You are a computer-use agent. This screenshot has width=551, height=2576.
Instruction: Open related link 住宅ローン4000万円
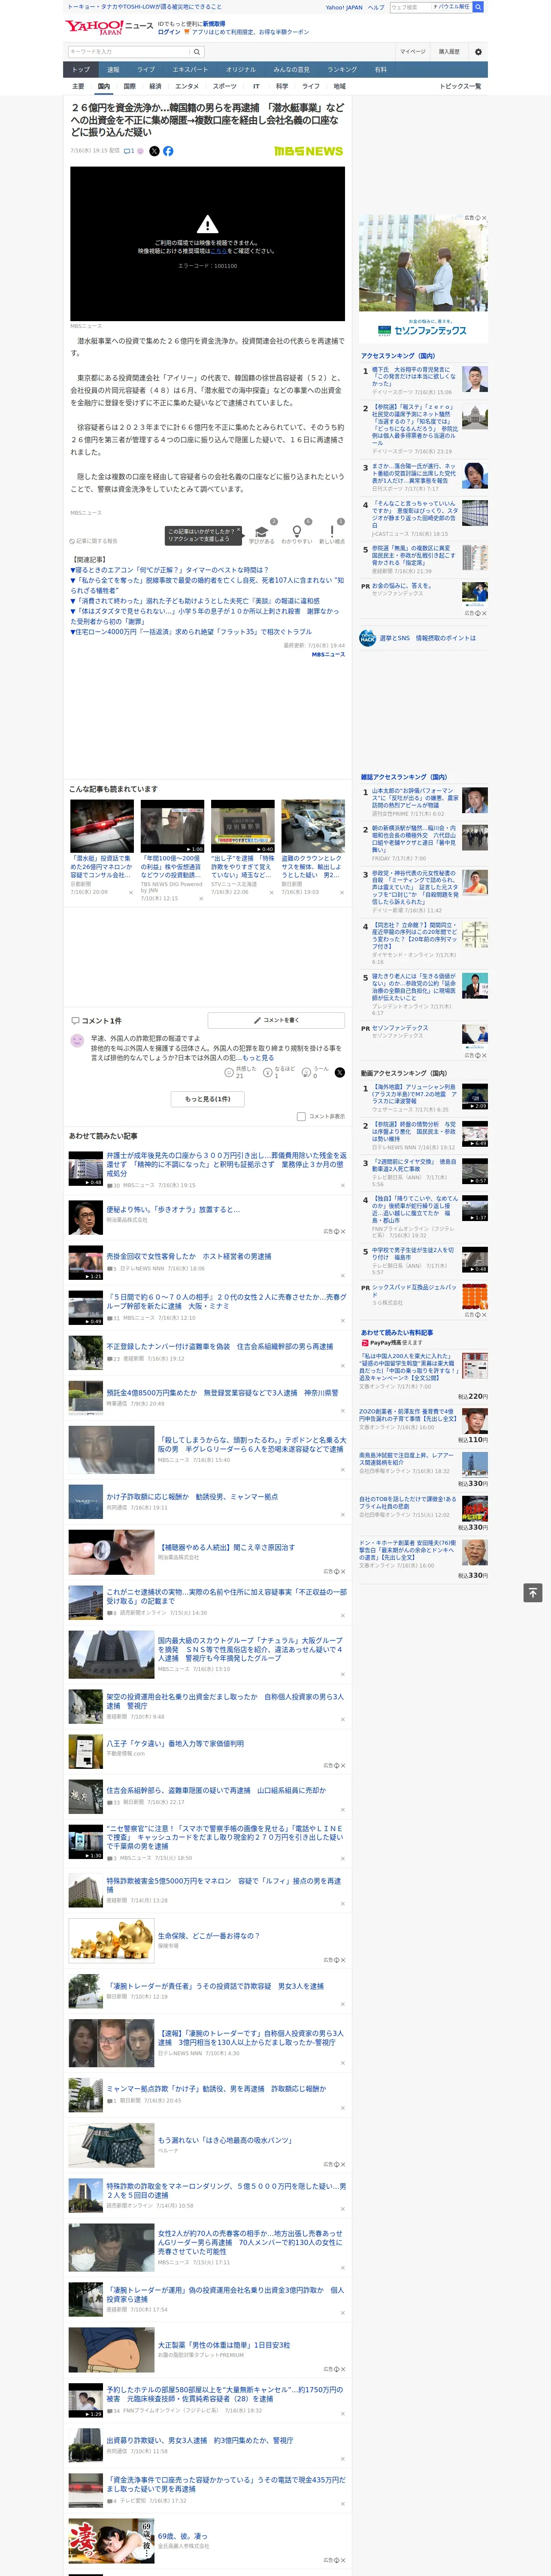pos(191,632)
